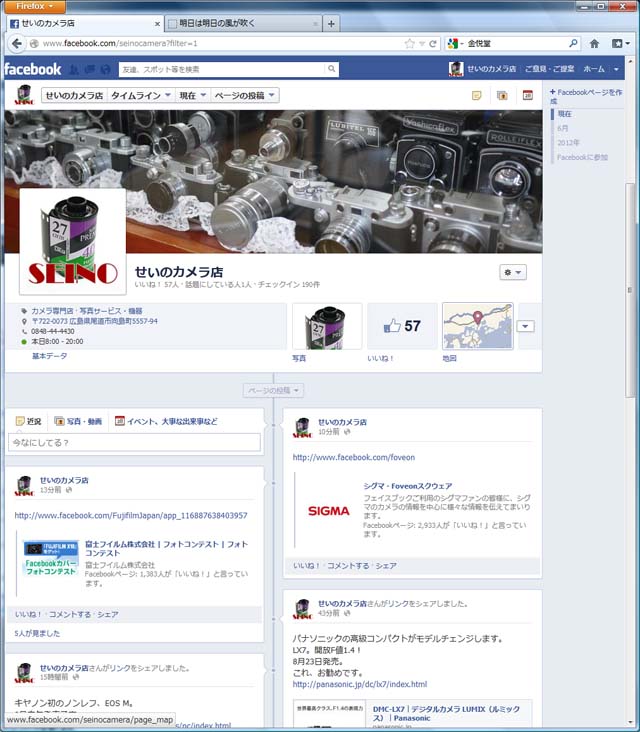This screenshot has width=640, height=732.
Task: Open the タイムライン dropdown
Action: (x=141, y=96)
